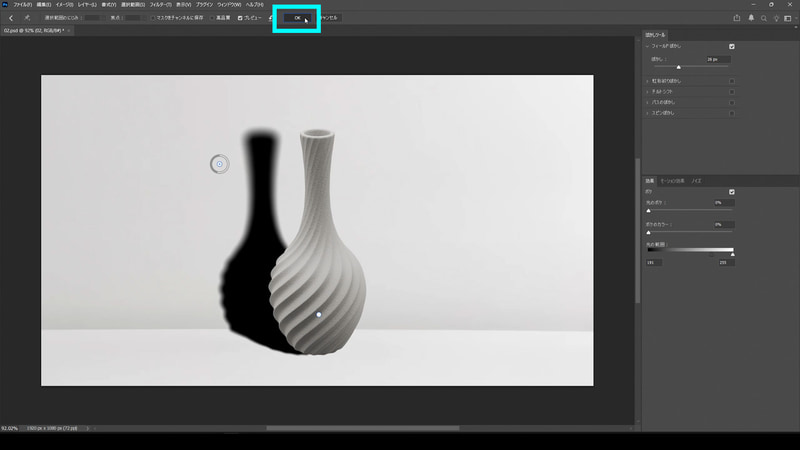The width and height of the screenshot is (800, 450).
Task: Open the ファイル menu
Action: tap(22, 5)
